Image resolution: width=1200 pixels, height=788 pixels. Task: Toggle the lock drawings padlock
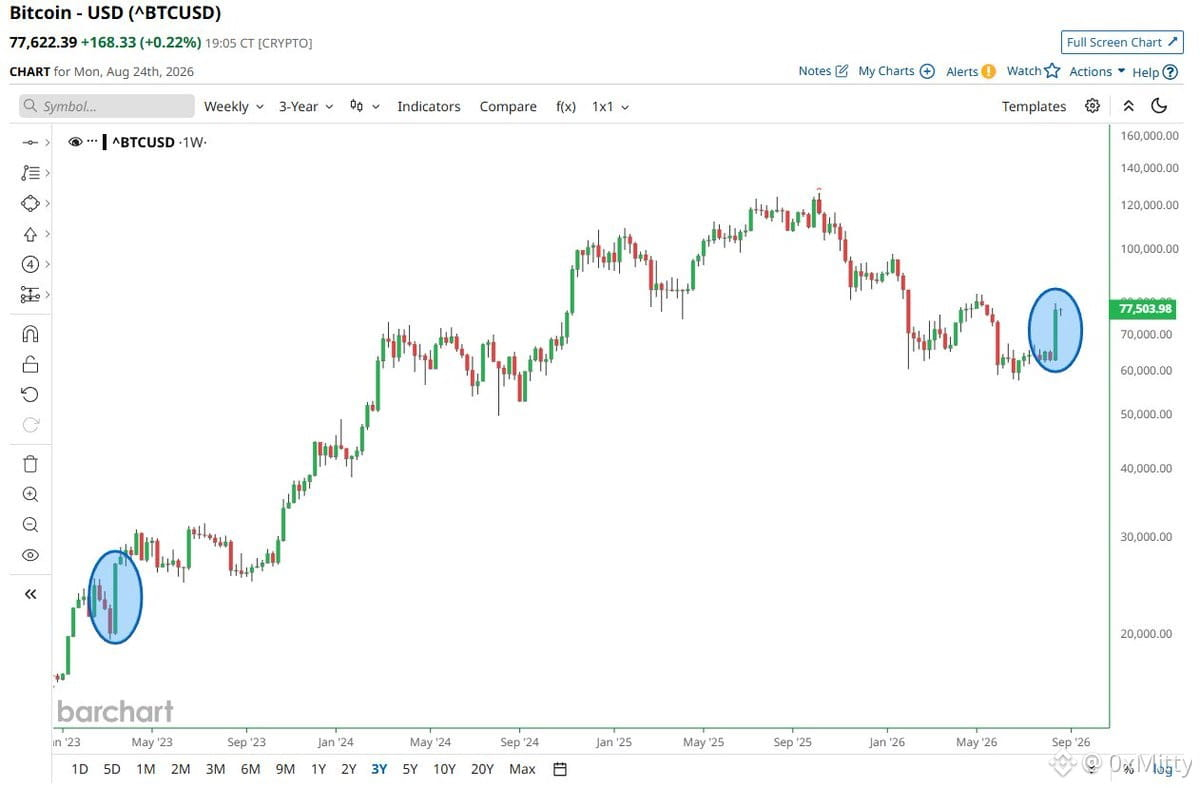[30, 364]
